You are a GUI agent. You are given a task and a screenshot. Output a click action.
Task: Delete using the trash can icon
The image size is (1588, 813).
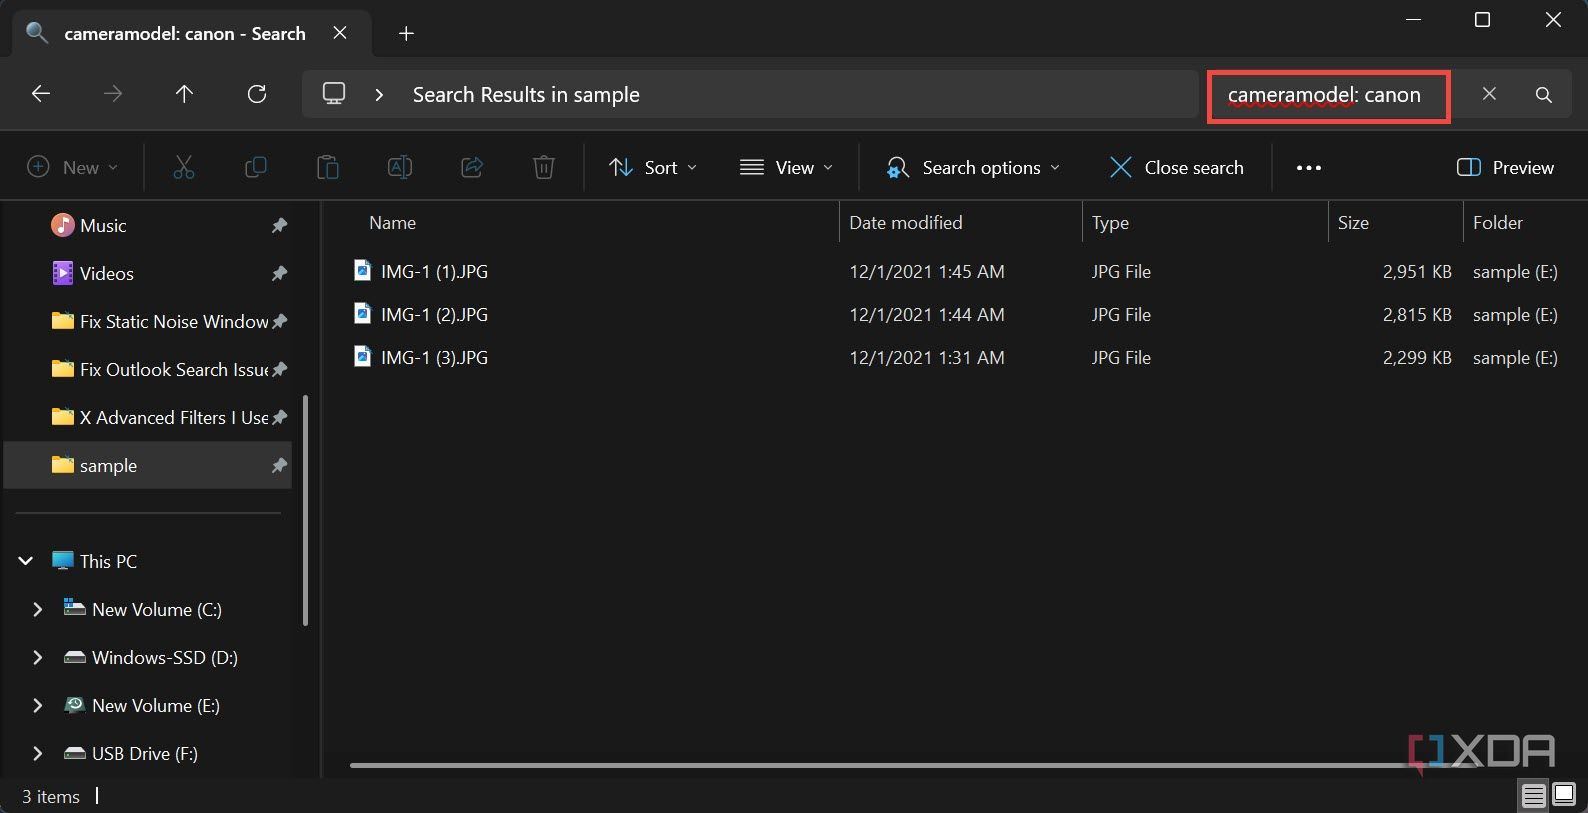[x=544, y=167]
